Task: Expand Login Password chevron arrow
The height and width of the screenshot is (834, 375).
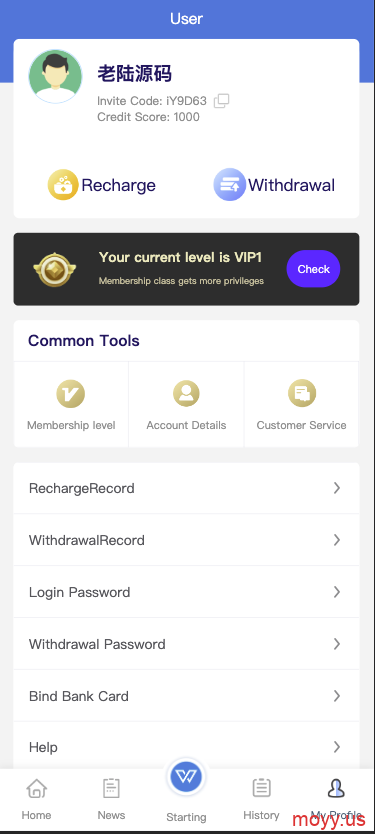Action: click(x=337, y=592)
